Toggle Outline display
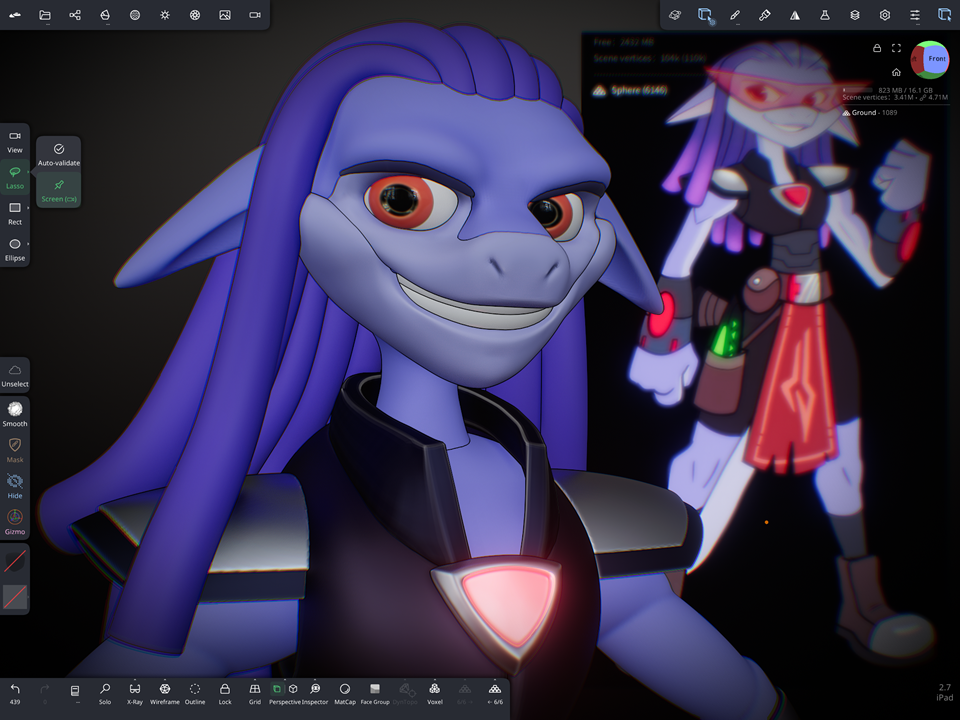This screenshot has height=720, width=960. point(195,694)
